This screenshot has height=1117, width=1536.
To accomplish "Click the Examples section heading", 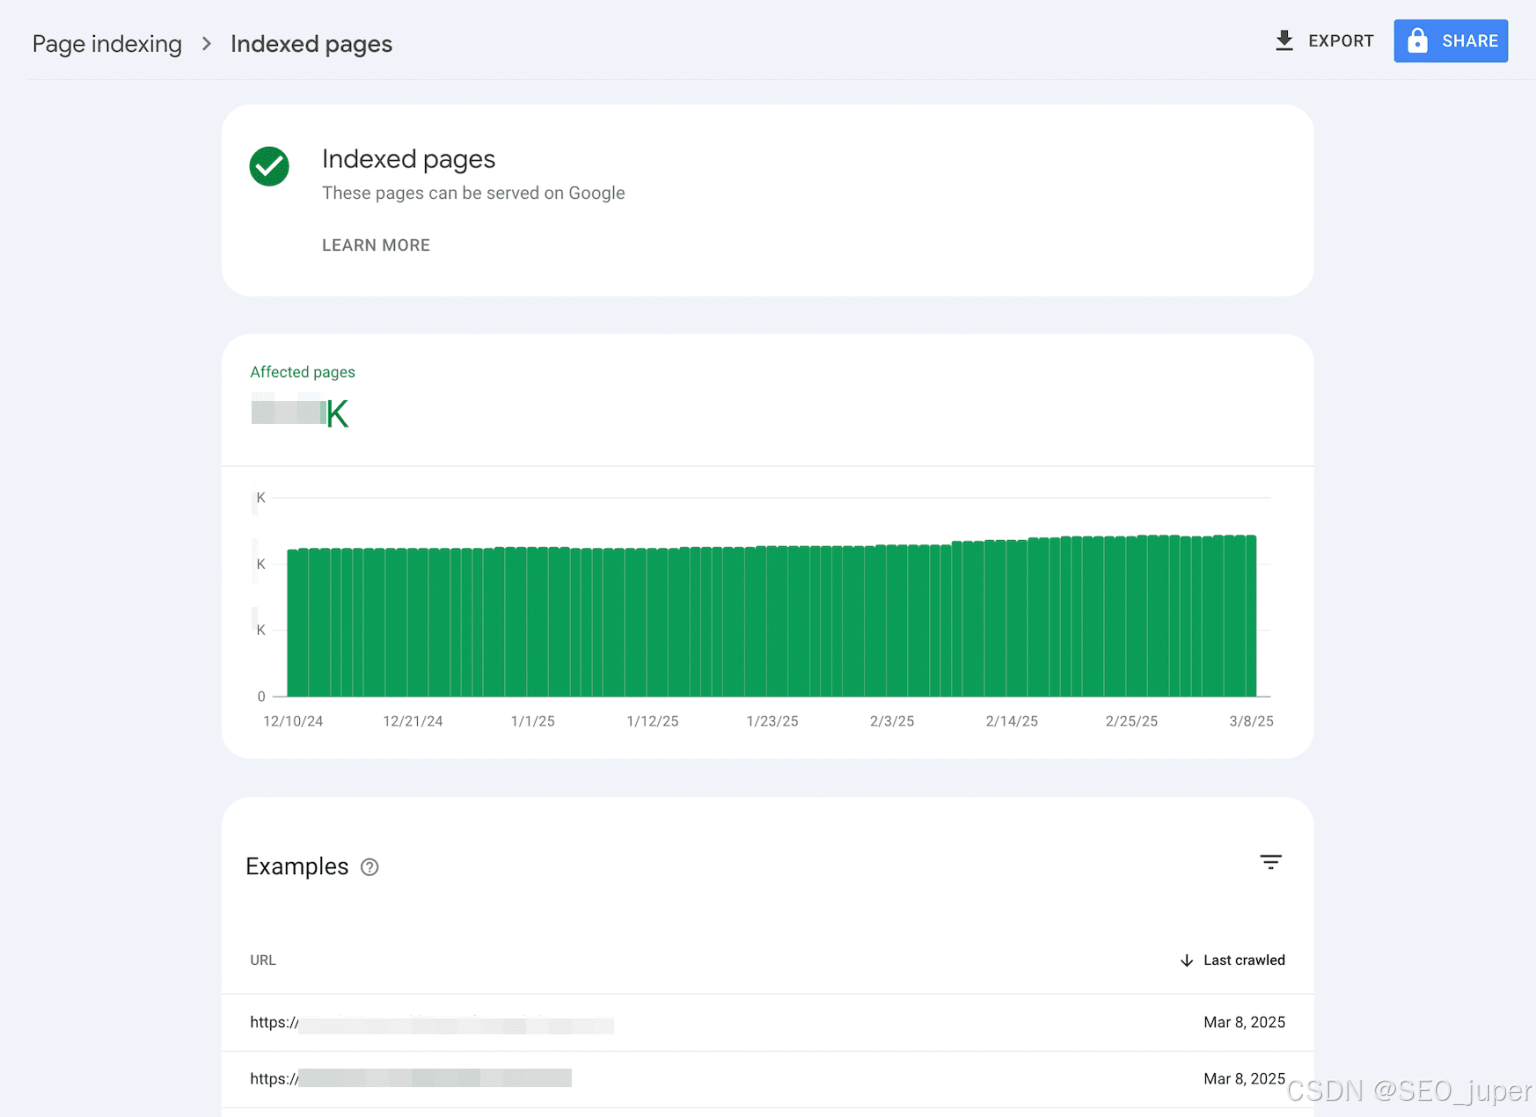I will (x=297, y=867).
